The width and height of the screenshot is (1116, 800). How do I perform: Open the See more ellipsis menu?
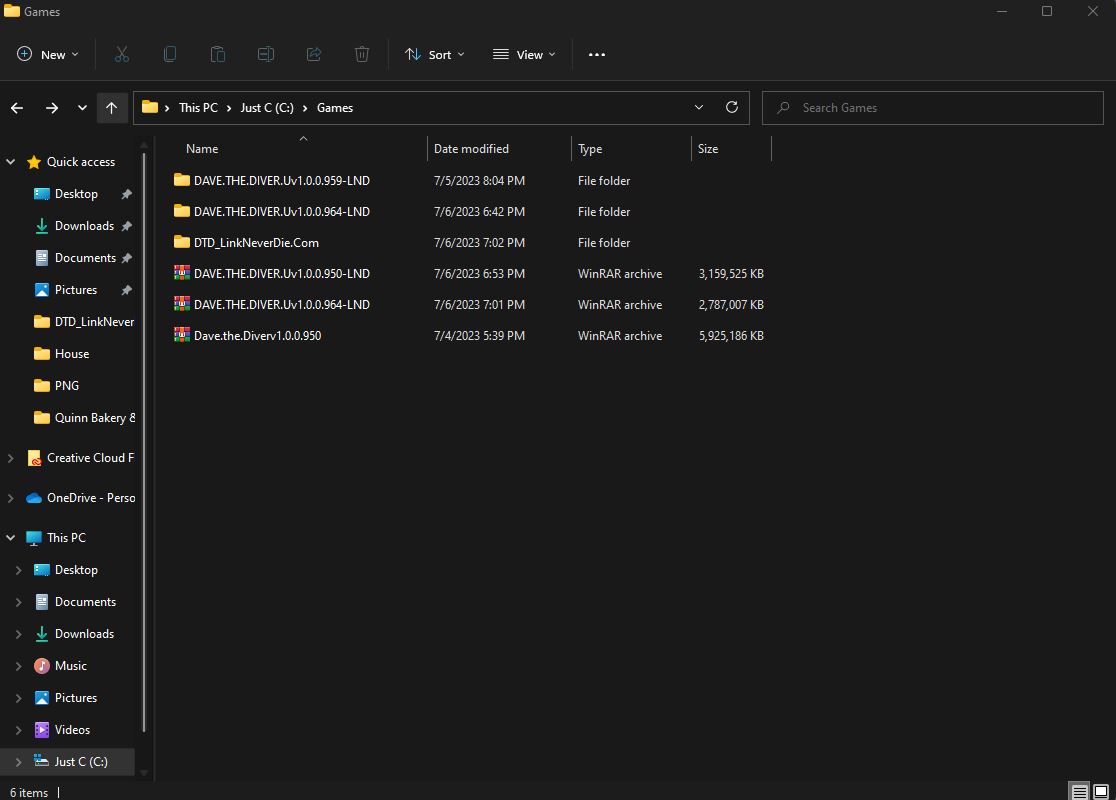pos(597,54)
